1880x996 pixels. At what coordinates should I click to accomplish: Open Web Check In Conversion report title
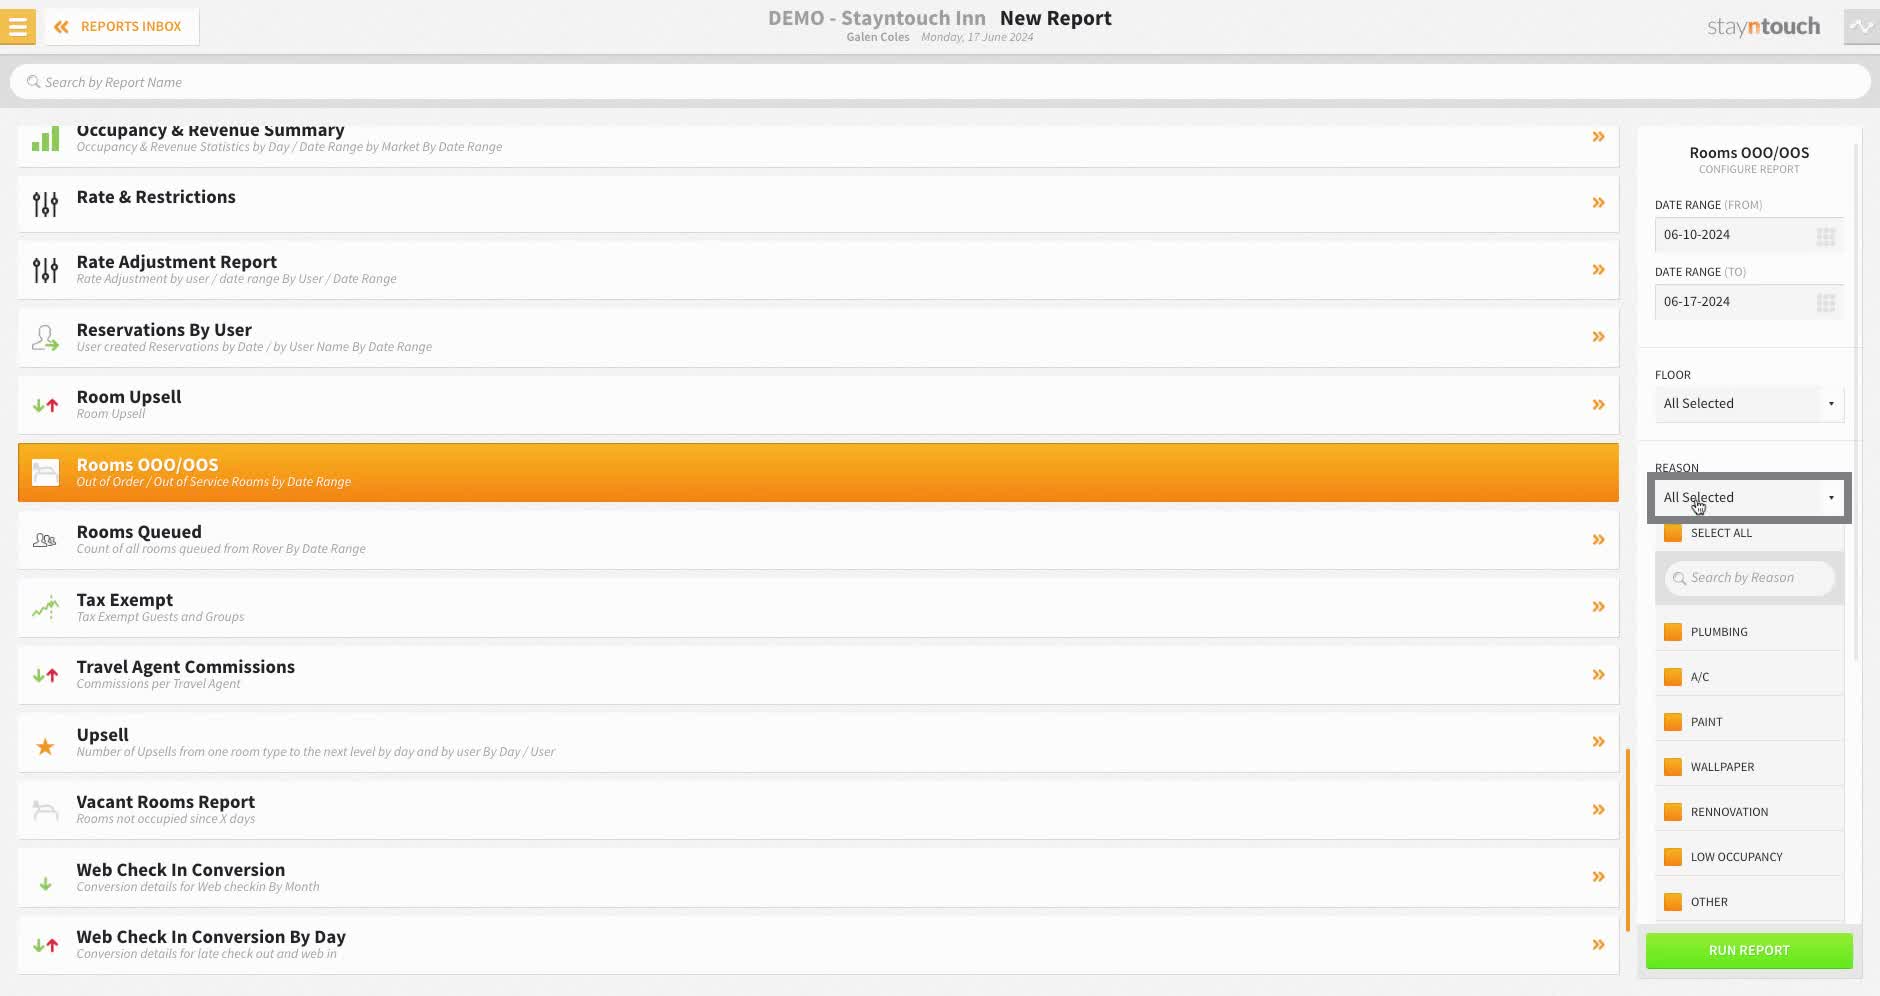(181, 870)
